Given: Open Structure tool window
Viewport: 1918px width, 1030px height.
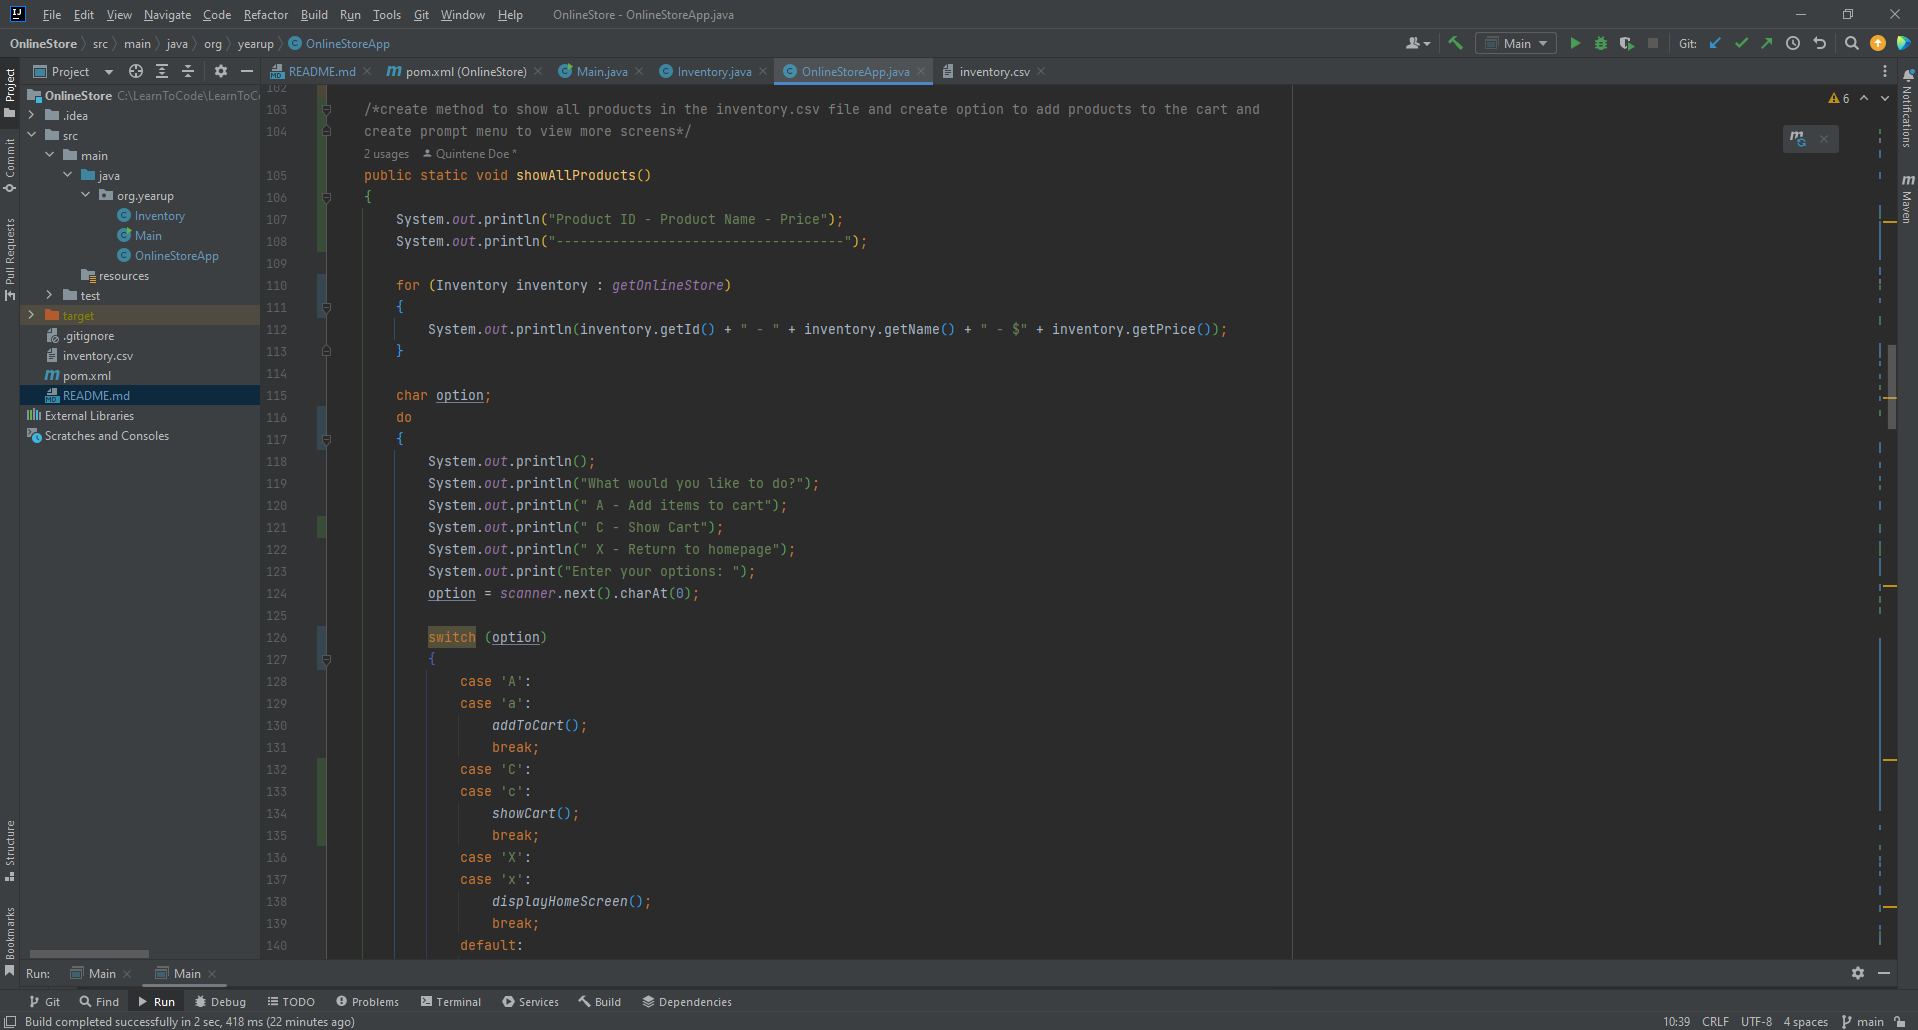Looking at the screenshot, I should tap(10, 851).
